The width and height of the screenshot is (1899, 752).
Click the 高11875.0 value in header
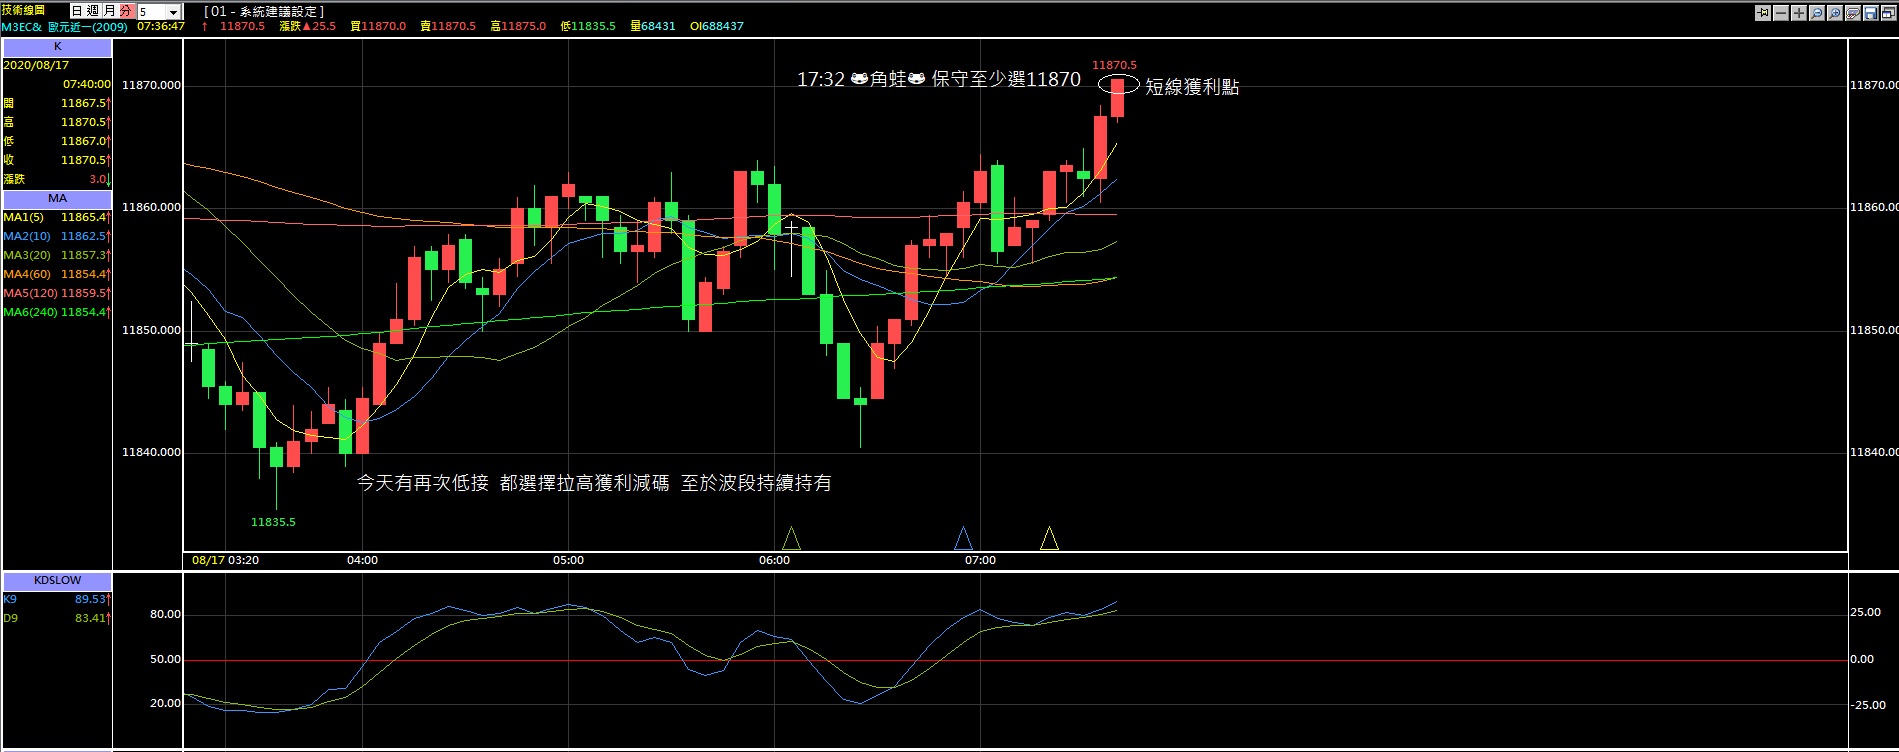pyautogui.click(x=518, y=26)
